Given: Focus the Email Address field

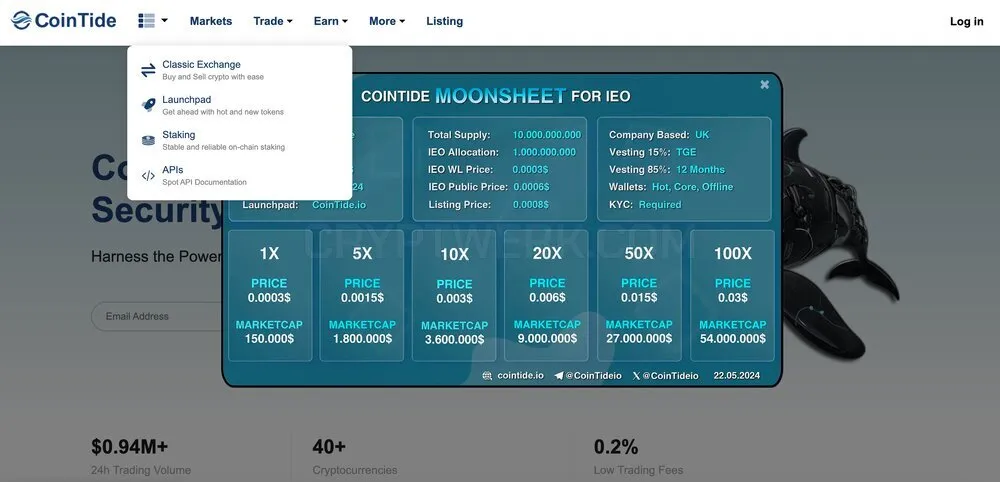Looking at the screenshot, I should click(158, 316).
